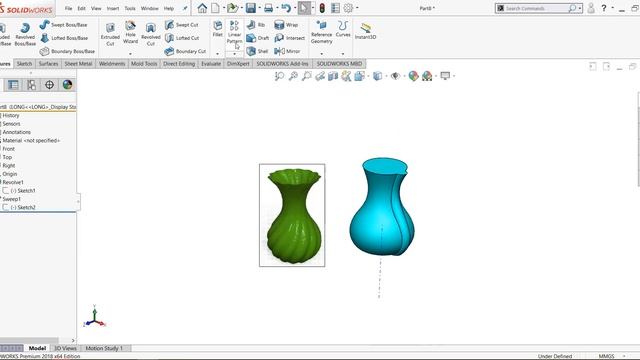Screen dimensions: 640x360
Task: Open the Help question mark icon
Action: click(604, 8)
